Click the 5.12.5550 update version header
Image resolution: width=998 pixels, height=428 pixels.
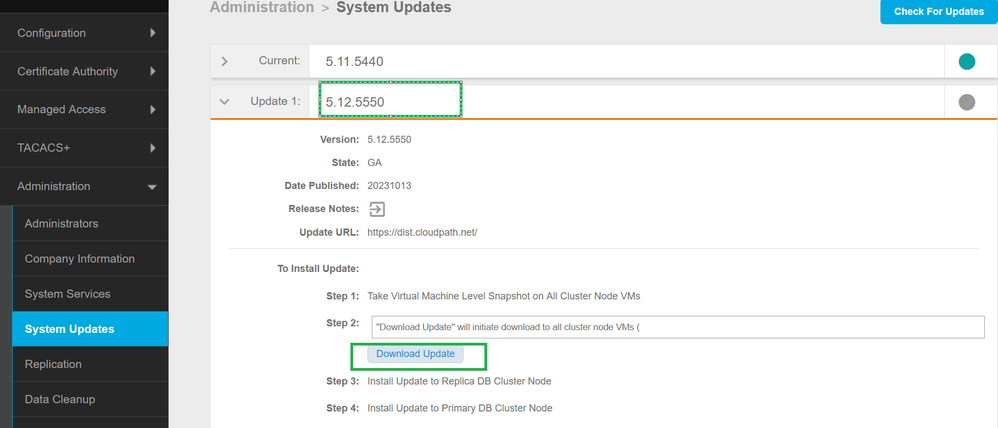390,102
